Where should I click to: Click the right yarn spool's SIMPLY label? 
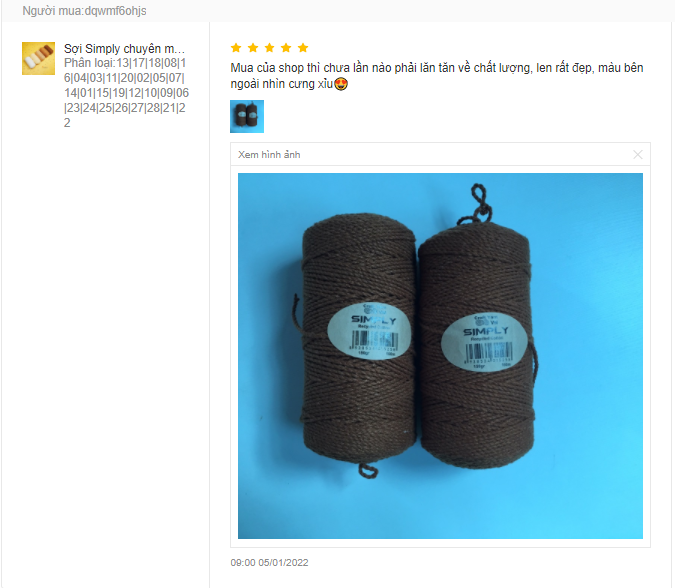point(484,343)
